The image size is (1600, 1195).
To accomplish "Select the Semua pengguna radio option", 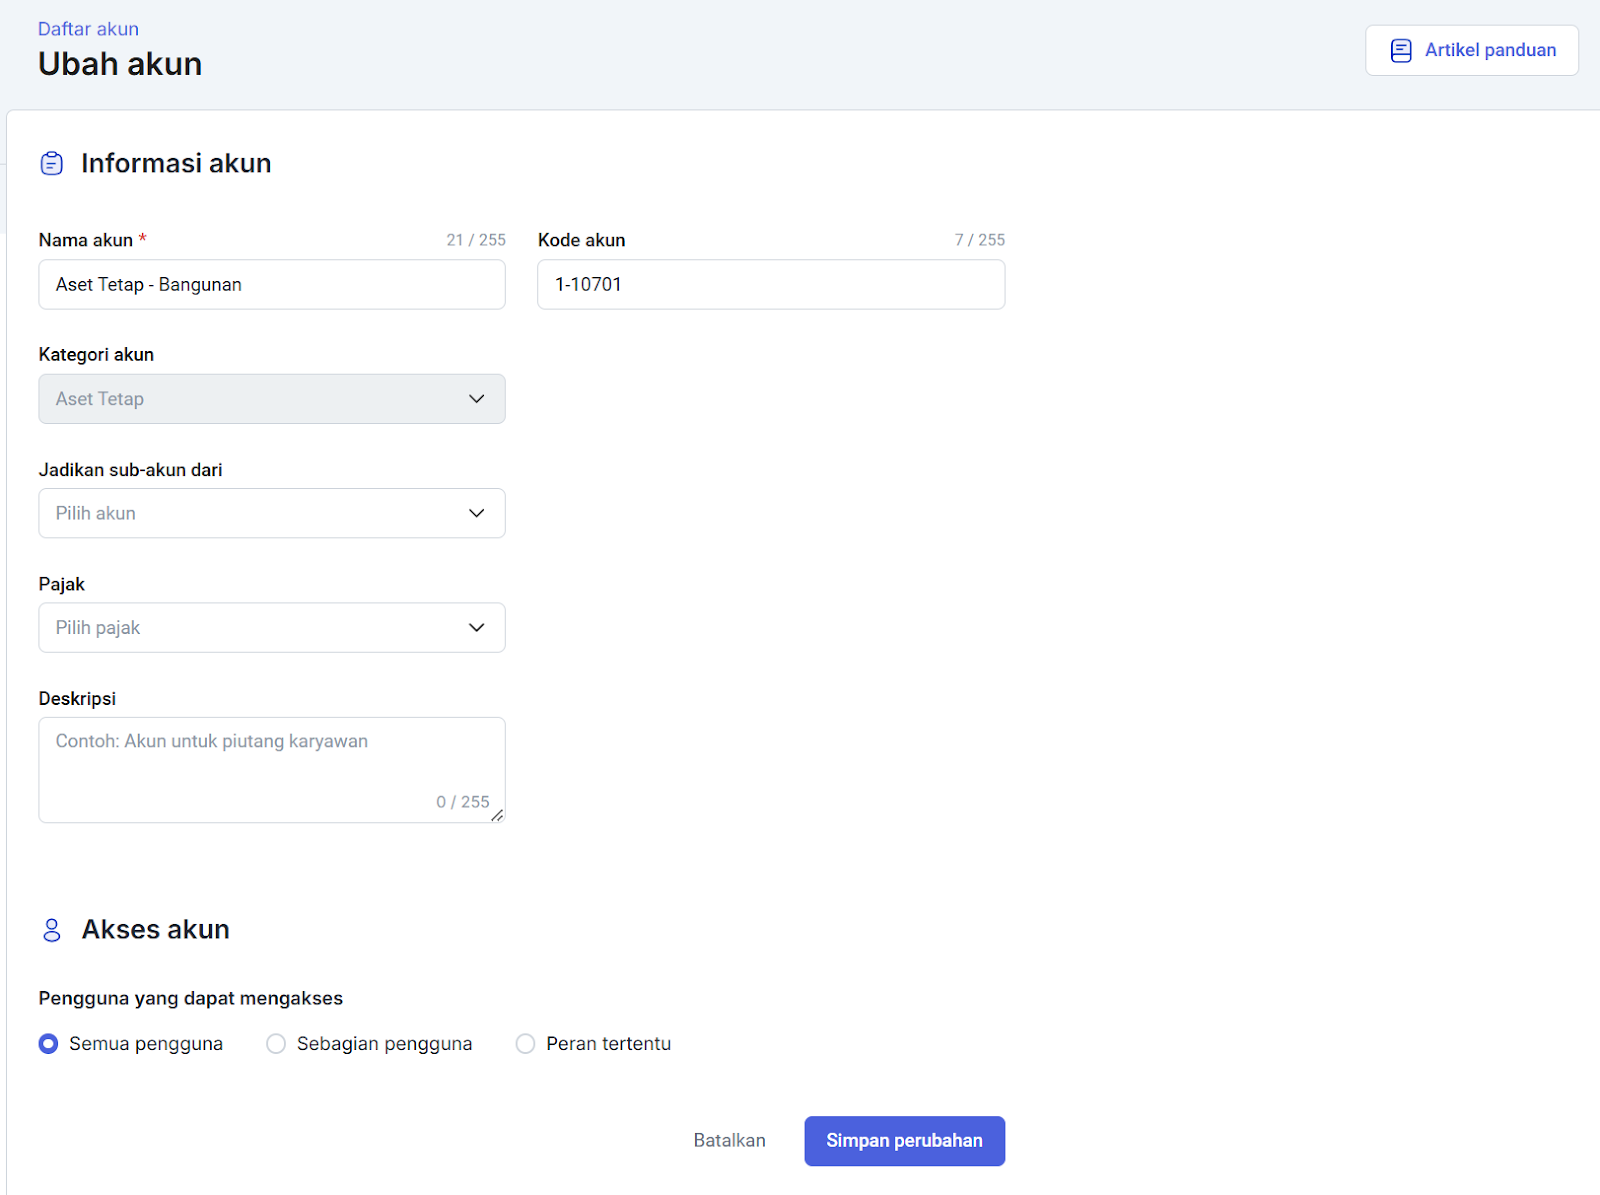I will pyautogui.click(x=48, y=1044).
